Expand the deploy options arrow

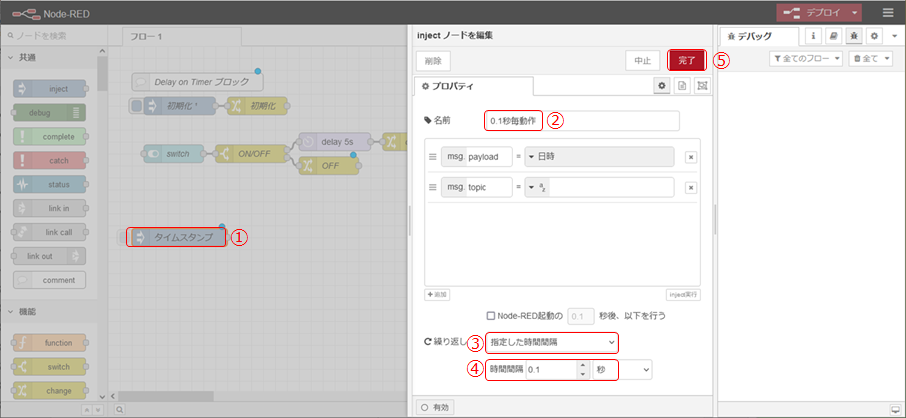(855, 13)
